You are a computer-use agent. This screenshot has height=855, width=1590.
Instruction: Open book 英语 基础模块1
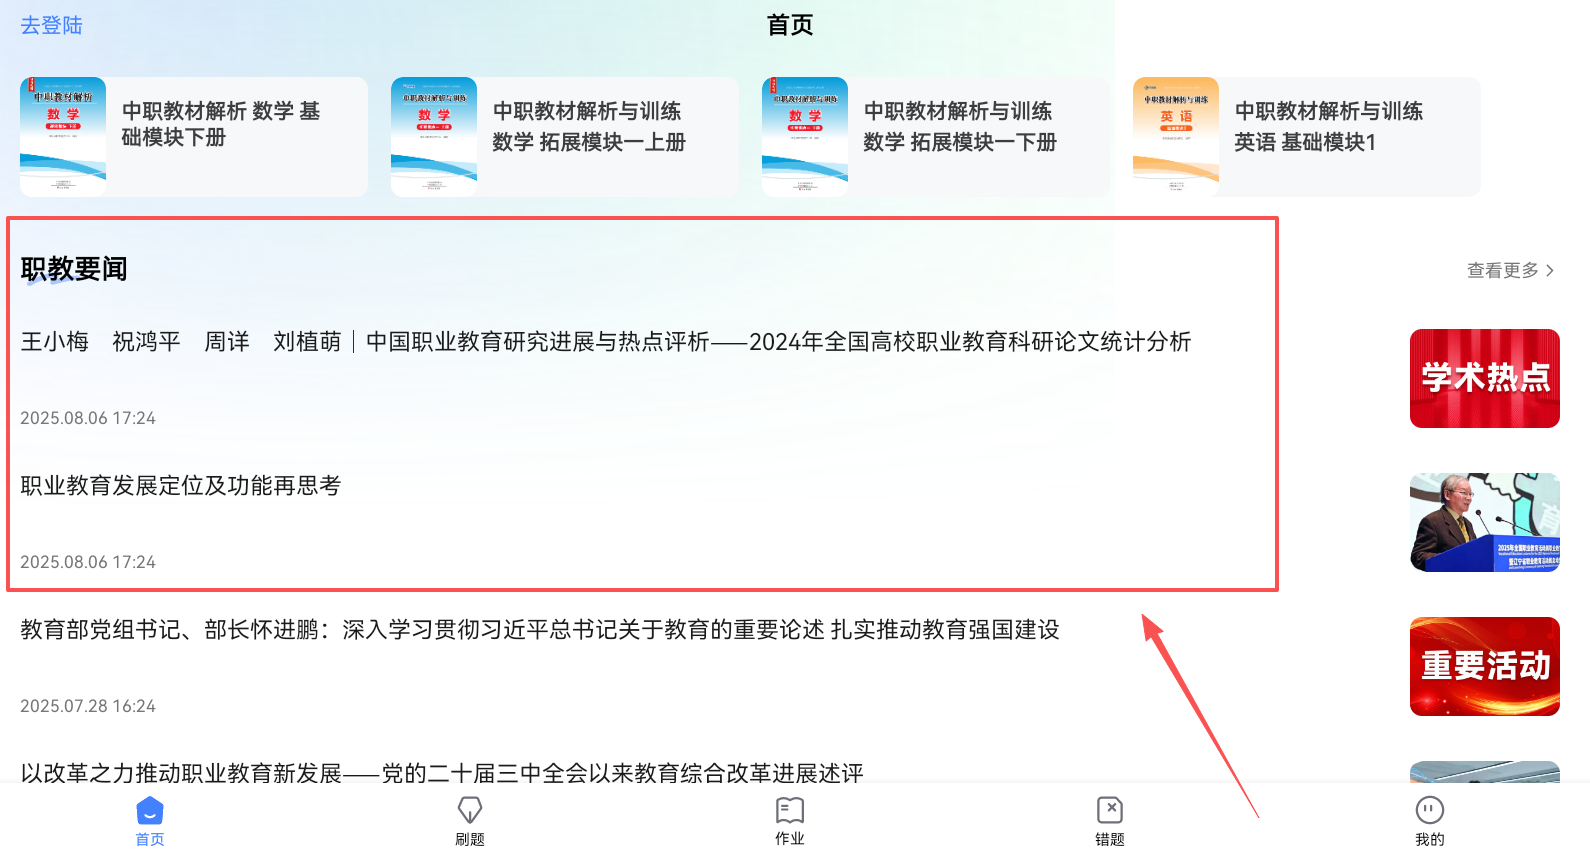[x=1307, y=137]
